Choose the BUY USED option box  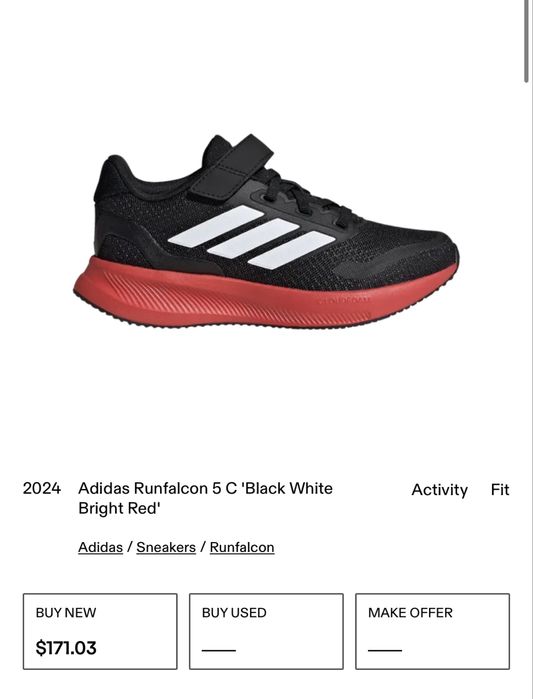[x=266, y=631]
